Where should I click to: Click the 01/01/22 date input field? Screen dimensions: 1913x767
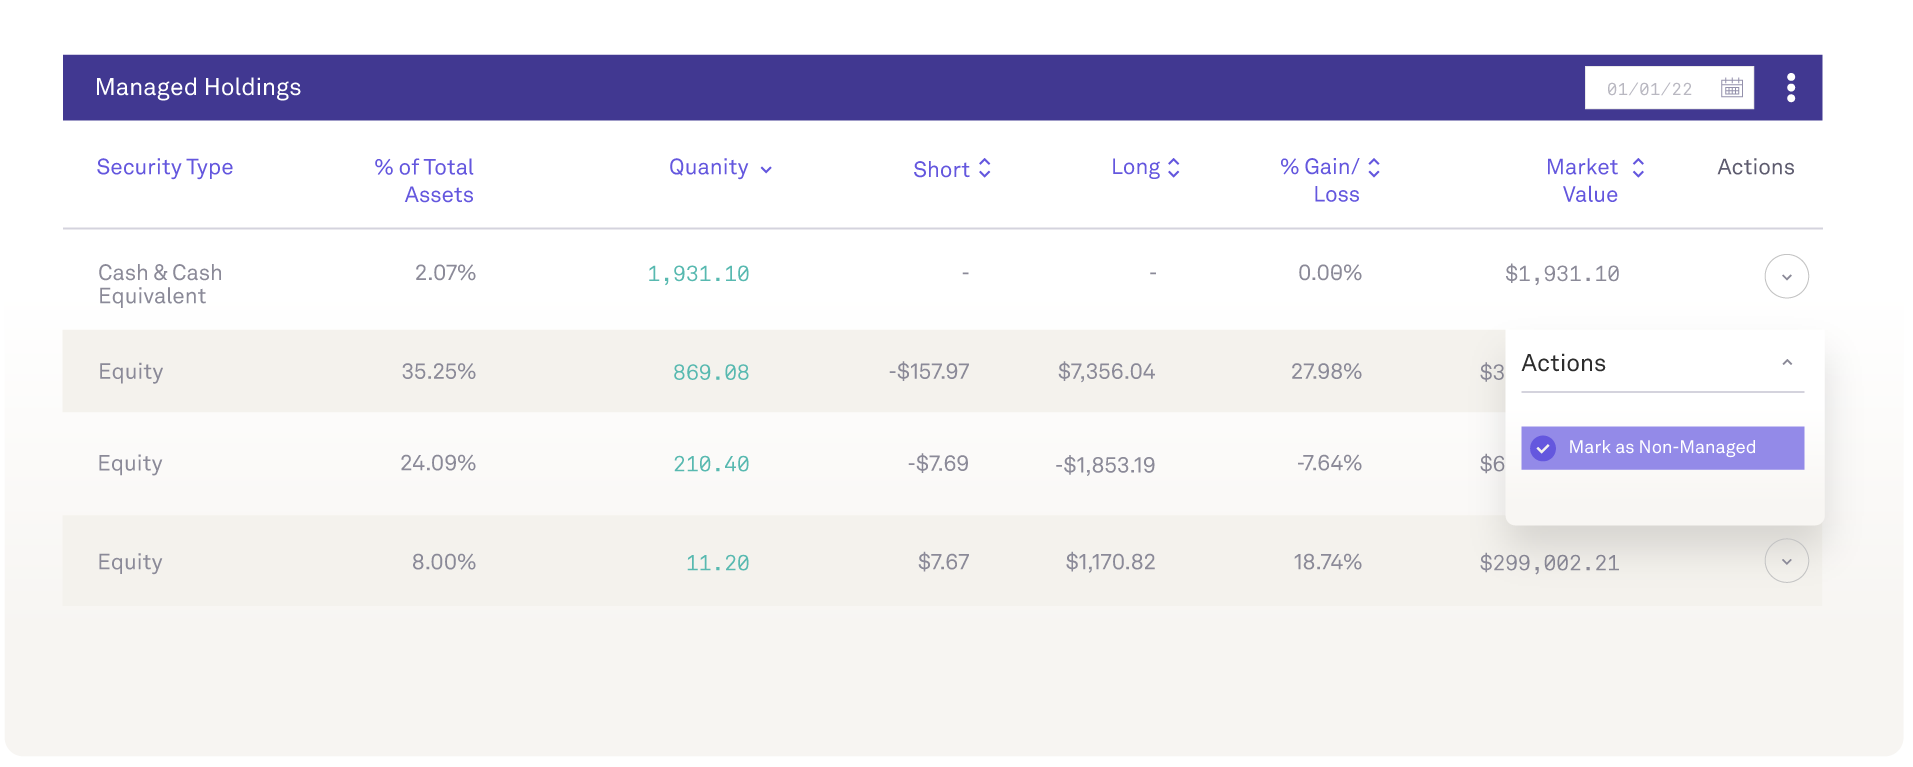1650,87
